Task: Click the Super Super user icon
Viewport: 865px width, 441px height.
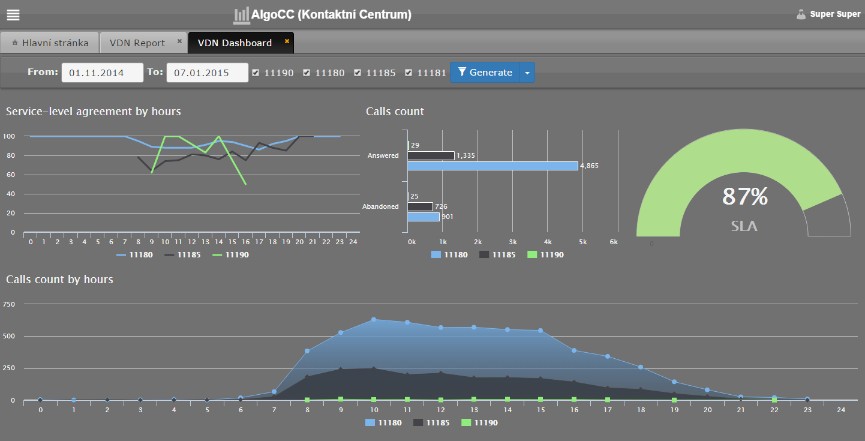Action: pos(800,15)
